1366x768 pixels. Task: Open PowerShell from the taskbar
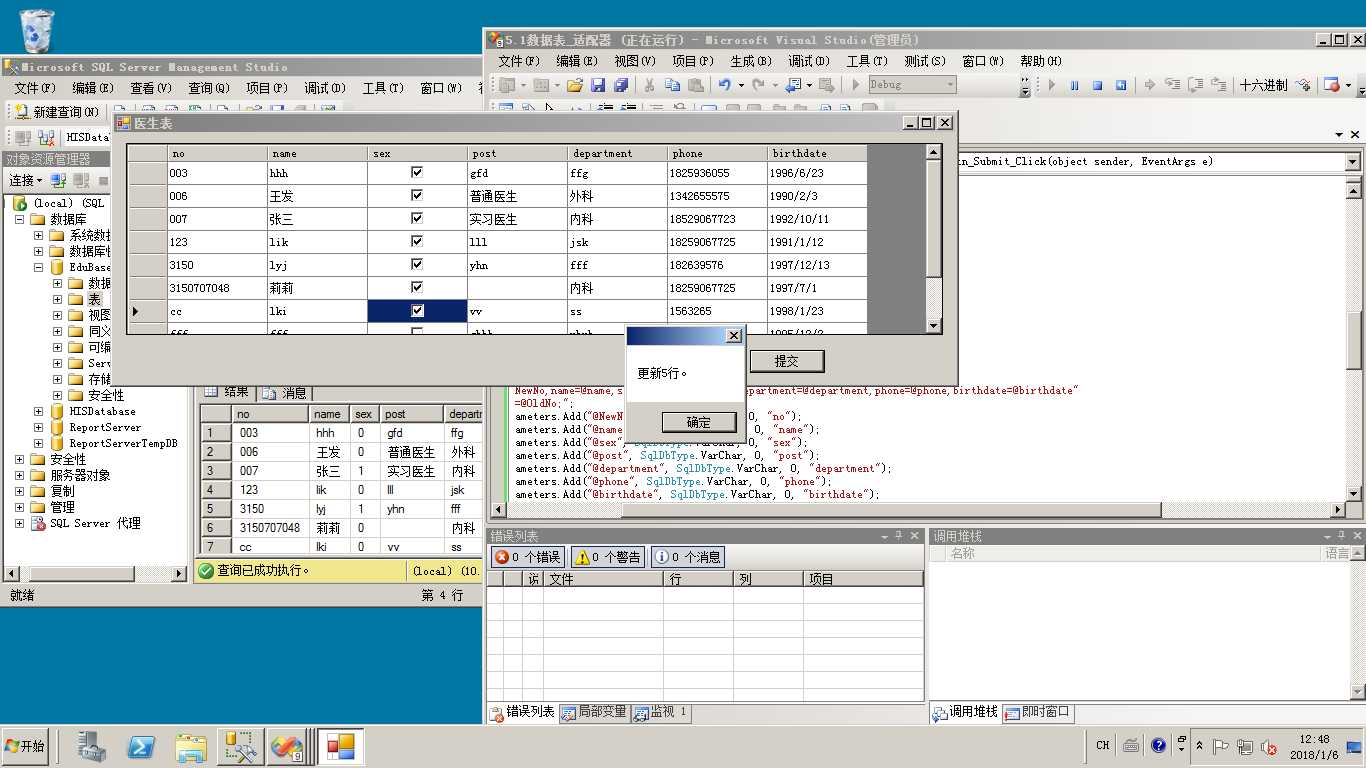pyautogui.click(x=141, y=746)
